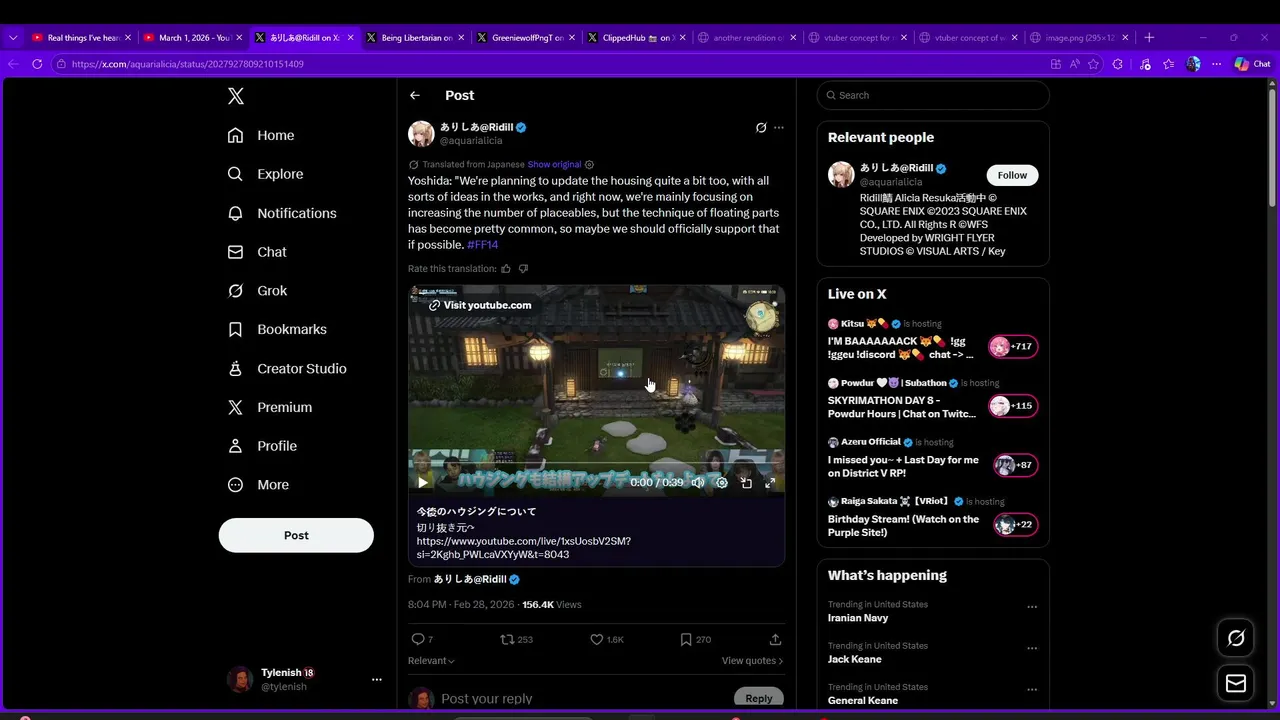1280x720 pixels.
Task: Open Copilot Chat button in browser toolbar
Action: click(x=1253, y=64)
